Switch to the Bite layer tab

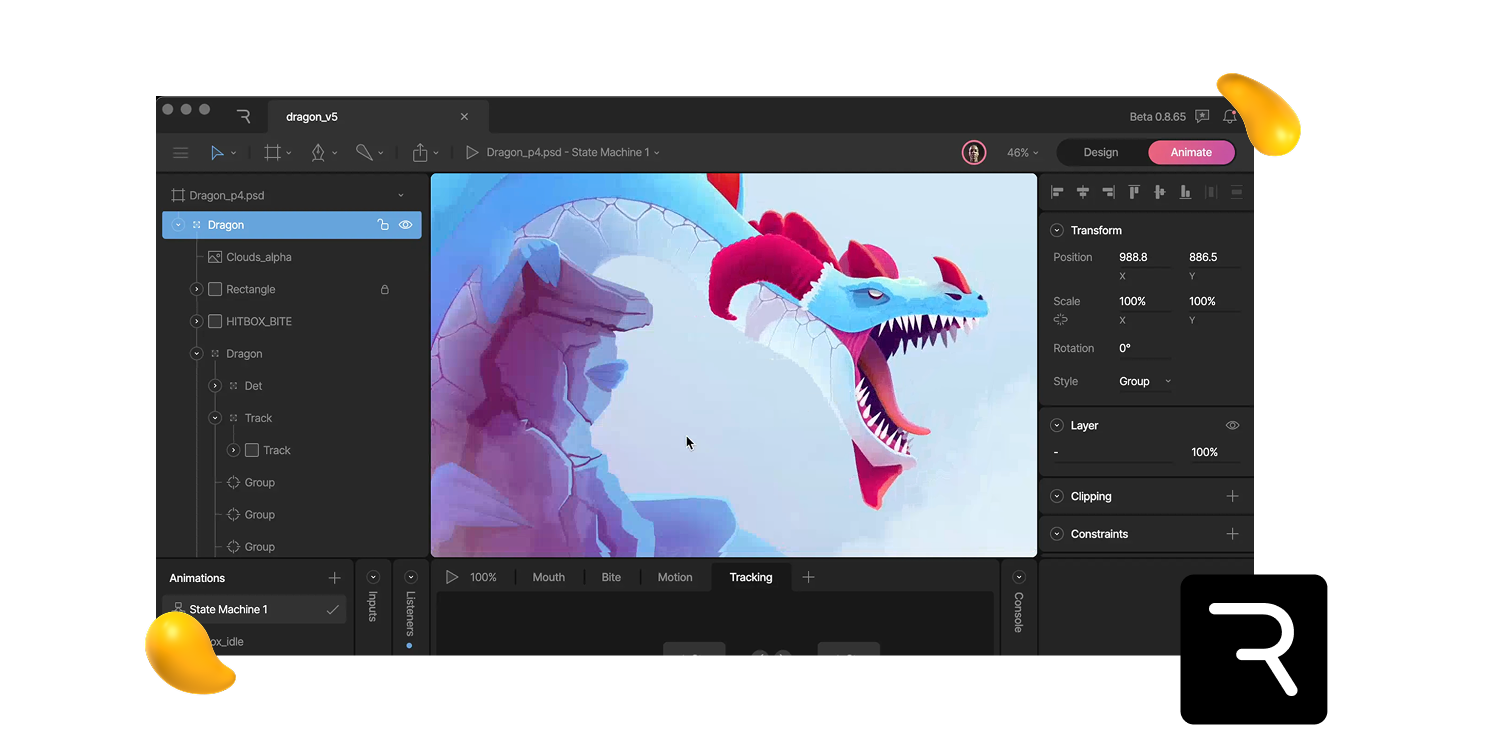tap(611, 577)
